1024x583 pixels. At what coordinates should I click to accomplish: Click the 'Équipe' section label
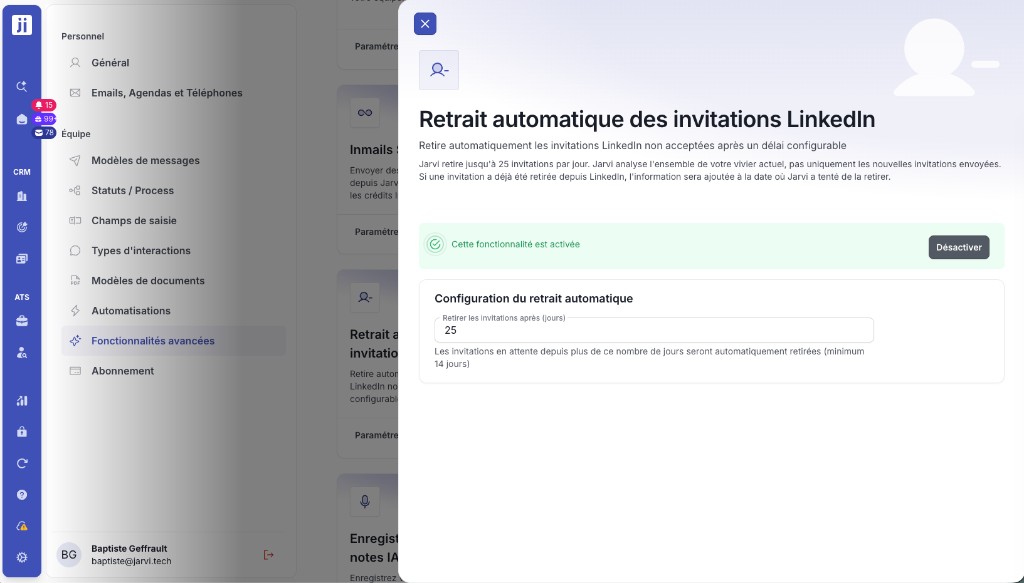coord(76,134)
